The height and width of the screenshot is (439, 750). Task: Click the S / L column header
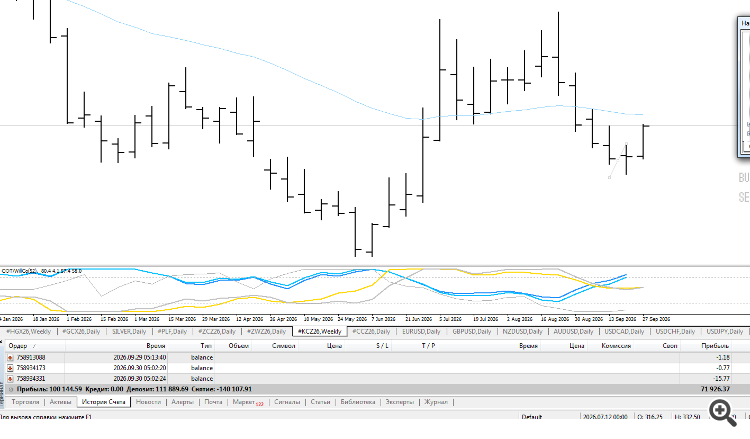pos(382,345)
